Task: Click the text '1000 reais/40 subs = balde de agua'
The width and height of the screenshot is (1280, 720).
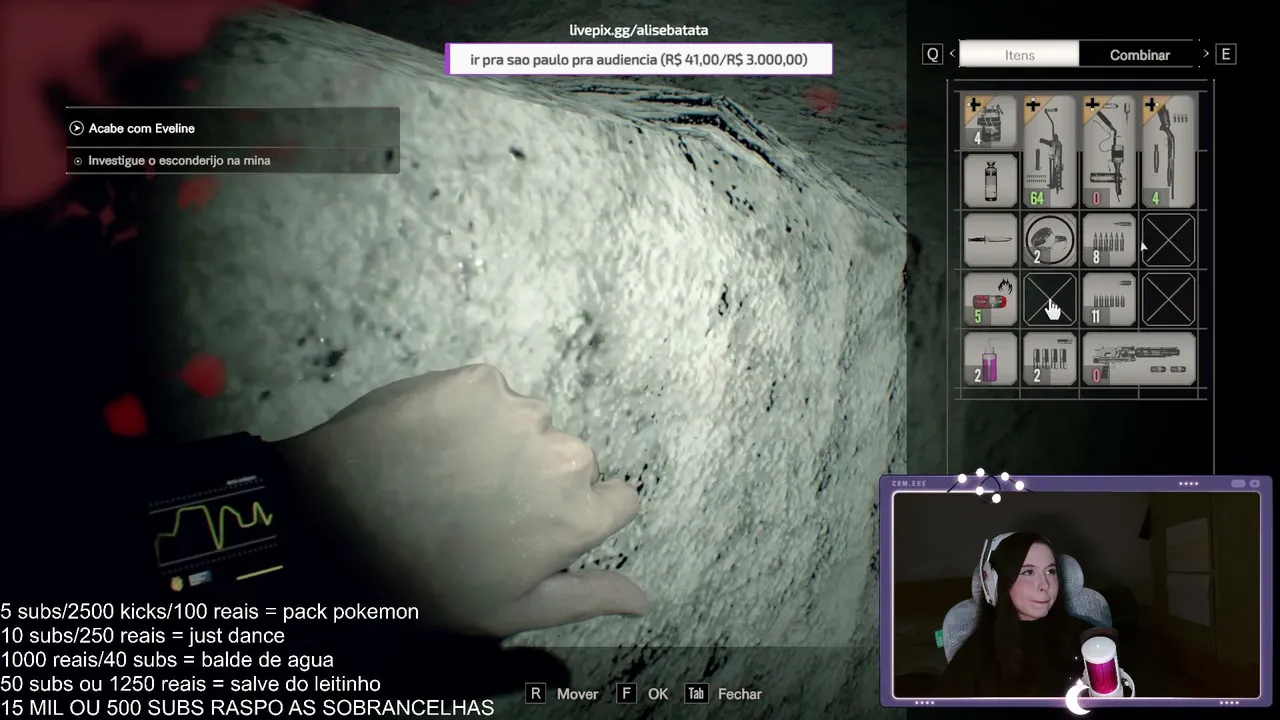Action: (x=167, y=660)
